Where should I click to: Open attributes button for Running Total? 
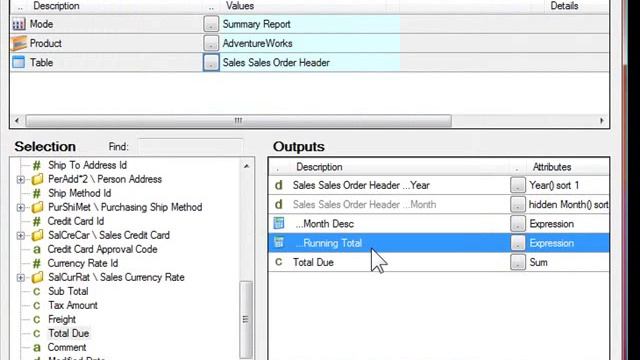click(x=518, y=243)
